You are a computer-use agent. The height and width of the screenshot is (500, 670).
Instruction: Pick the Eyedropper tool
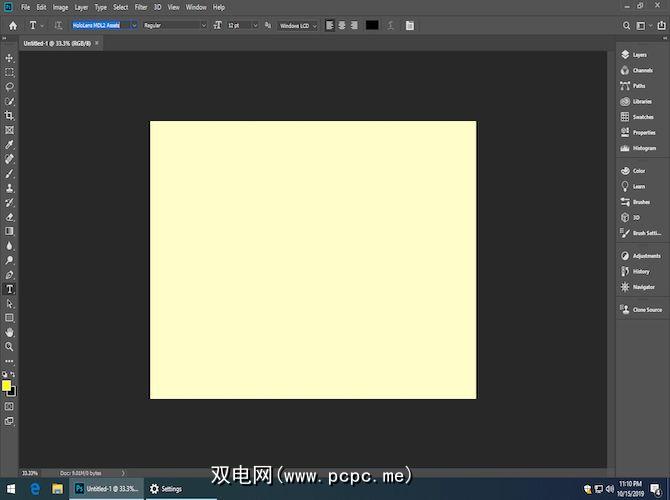point(10,145)
